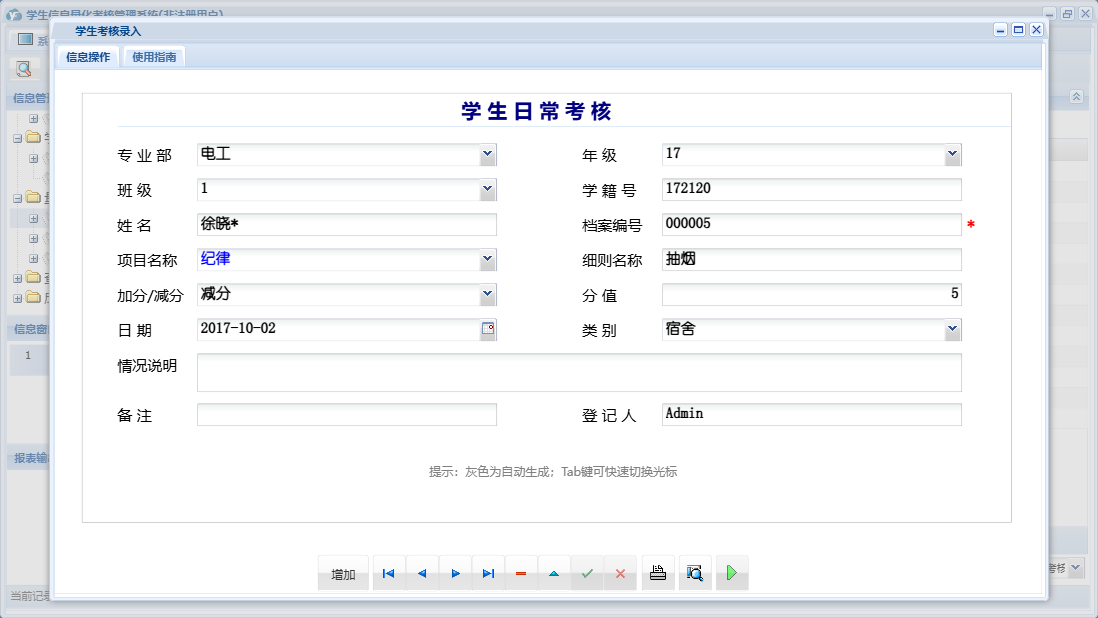Open print preview with magnifier-document icon

coord(694,572)
